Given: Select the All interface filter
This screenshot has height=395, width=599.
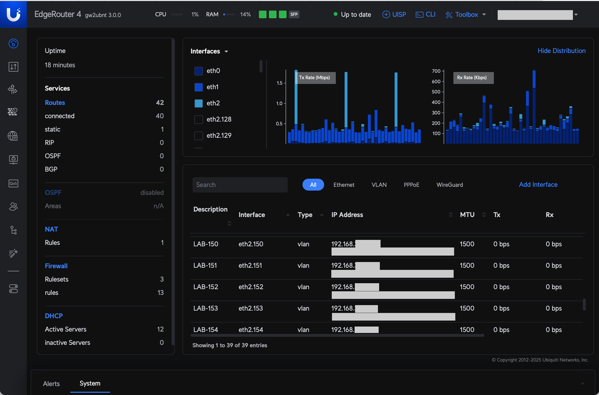Looking at the screenshot, I should (313, 185).
